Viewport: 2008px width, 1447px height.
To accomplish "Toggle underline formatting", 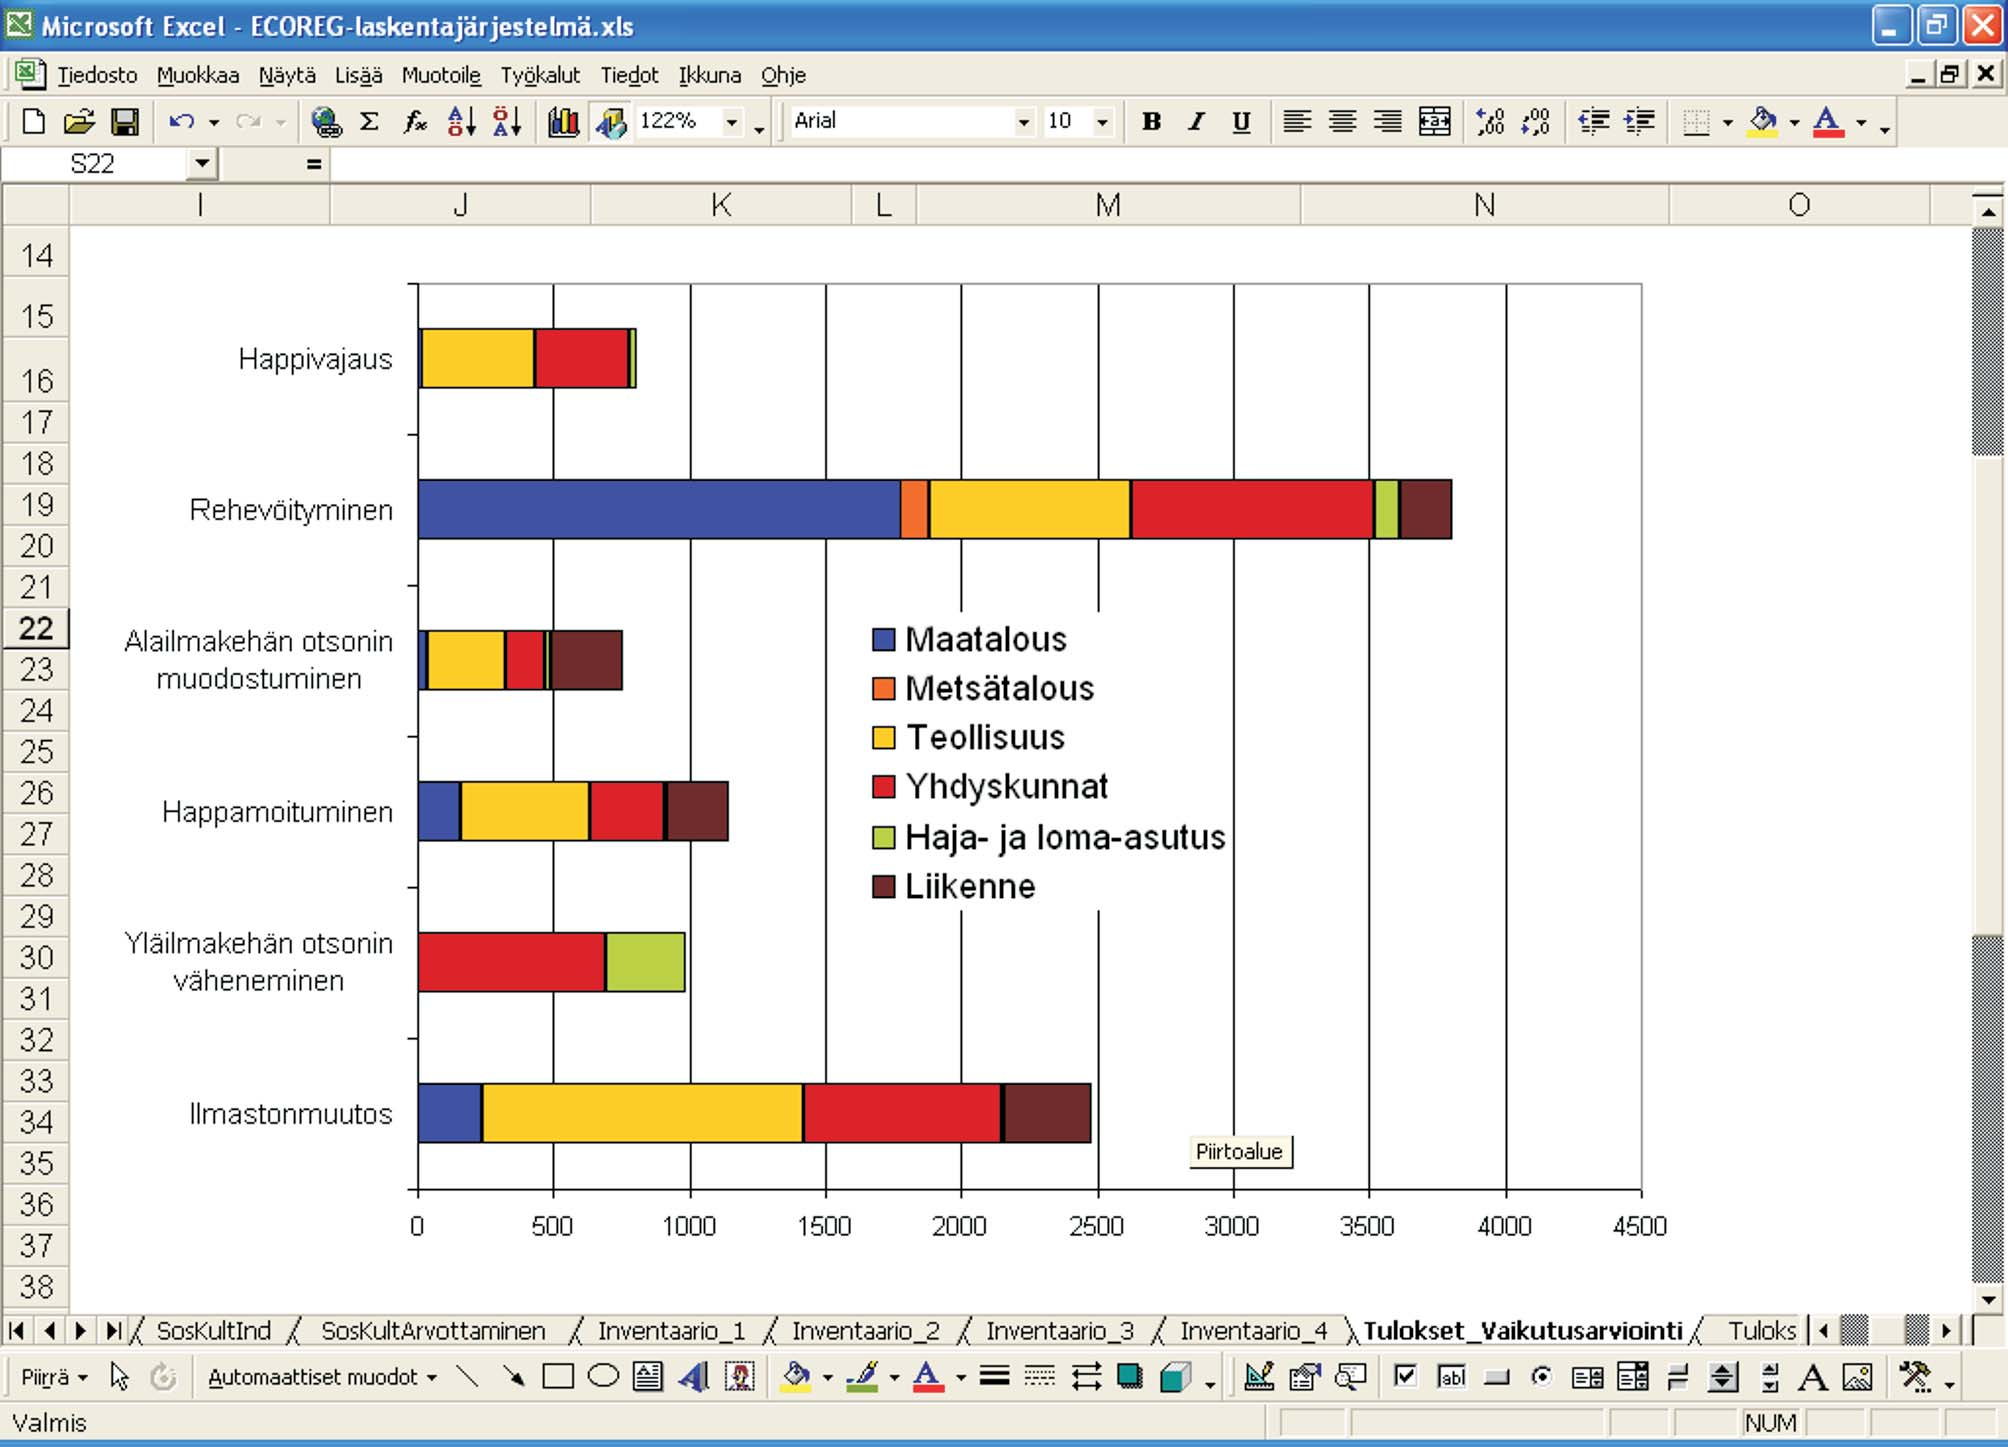I will [x=1241, y=122].
